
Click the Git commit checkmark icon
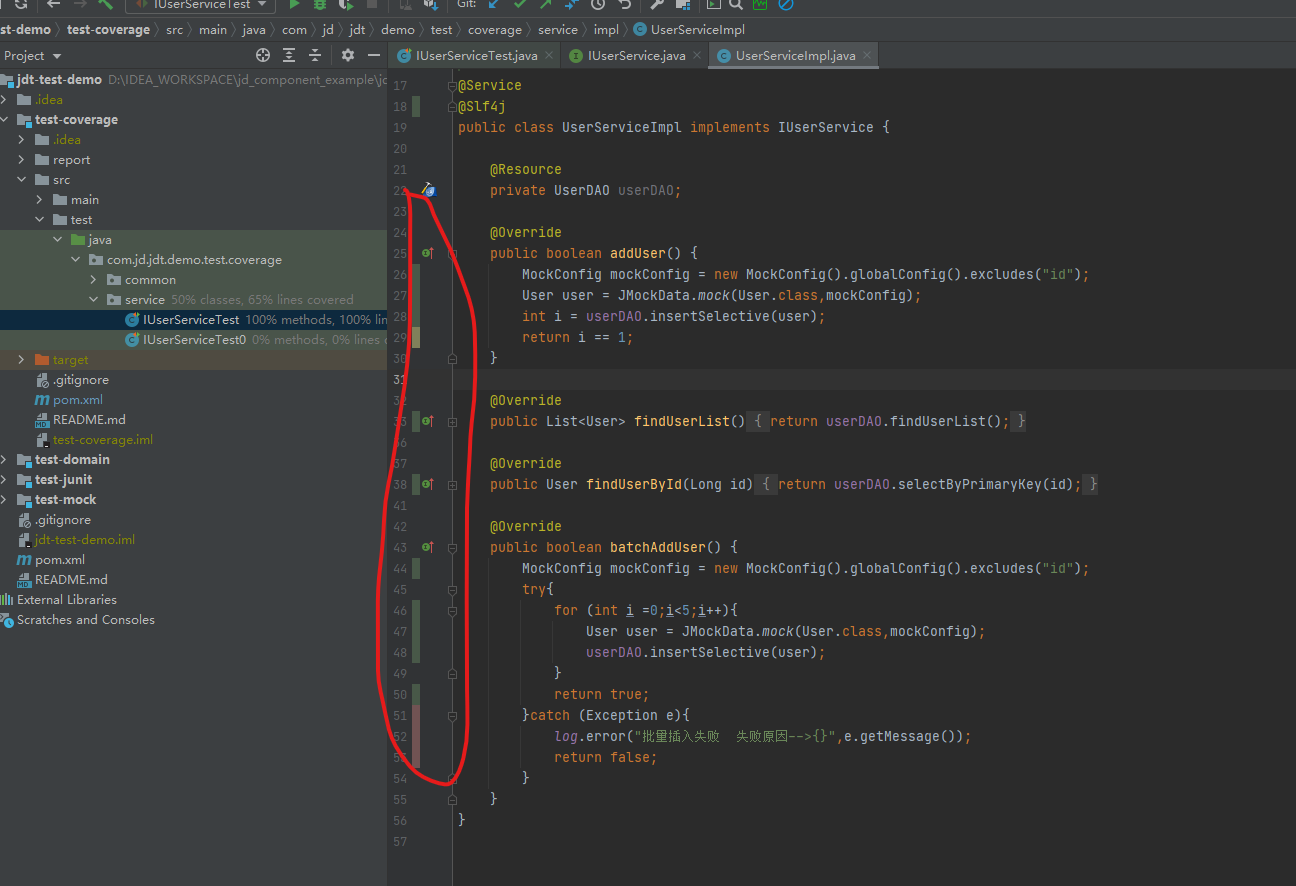[520, 5]
